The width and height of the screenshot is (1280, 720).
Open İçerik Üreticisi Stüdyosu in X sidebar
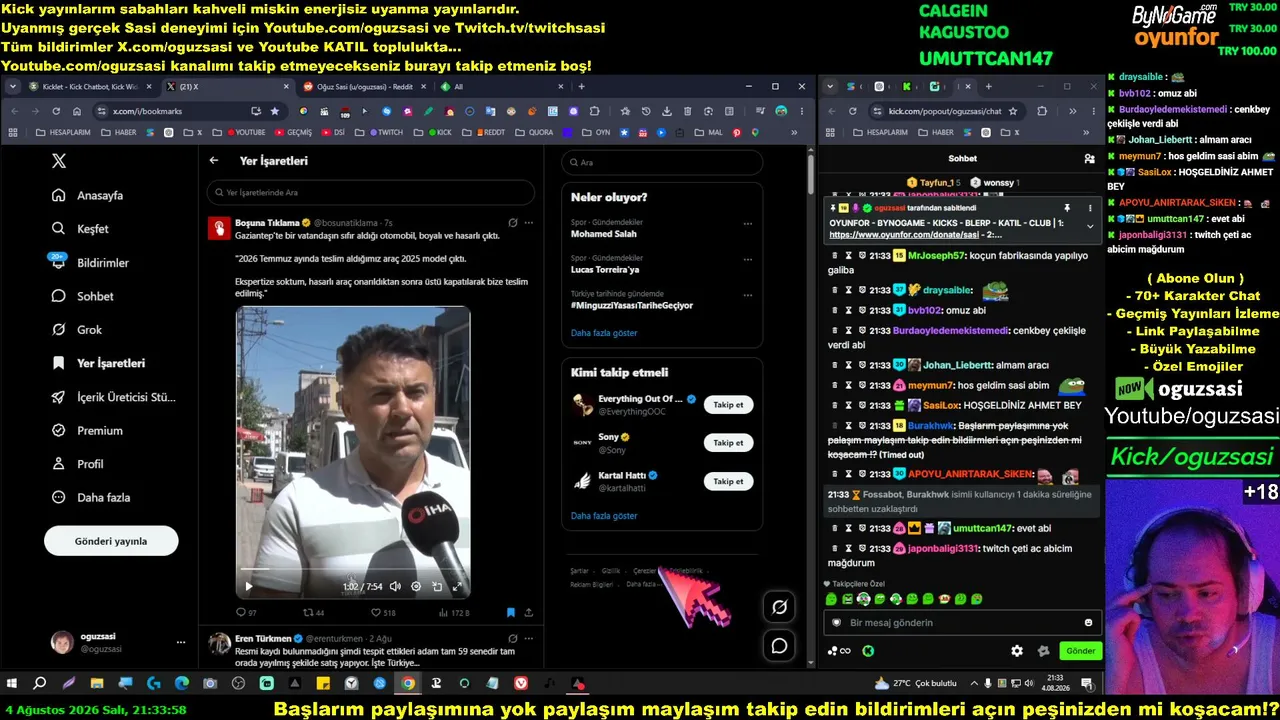[114, 397]
